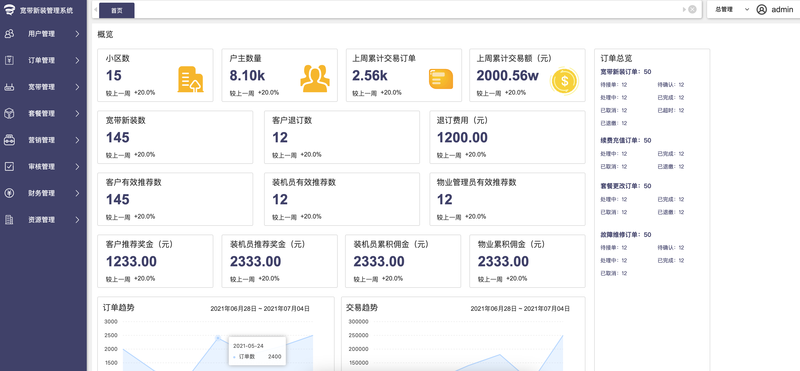The image size is (800, 371).
Task: Click the 客户退订数 card value
Action: [280, 138]
